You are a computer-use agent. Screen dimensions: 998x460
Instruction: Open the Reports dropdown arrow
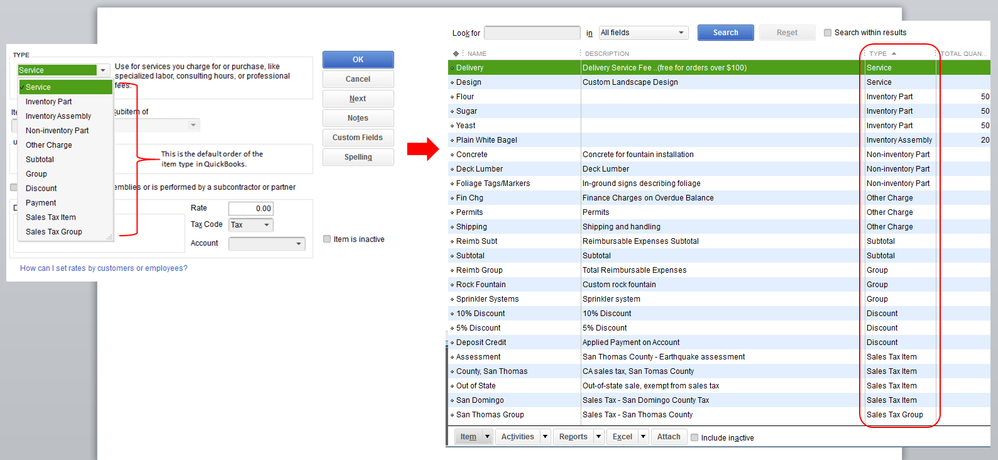[x=598, y=437]
